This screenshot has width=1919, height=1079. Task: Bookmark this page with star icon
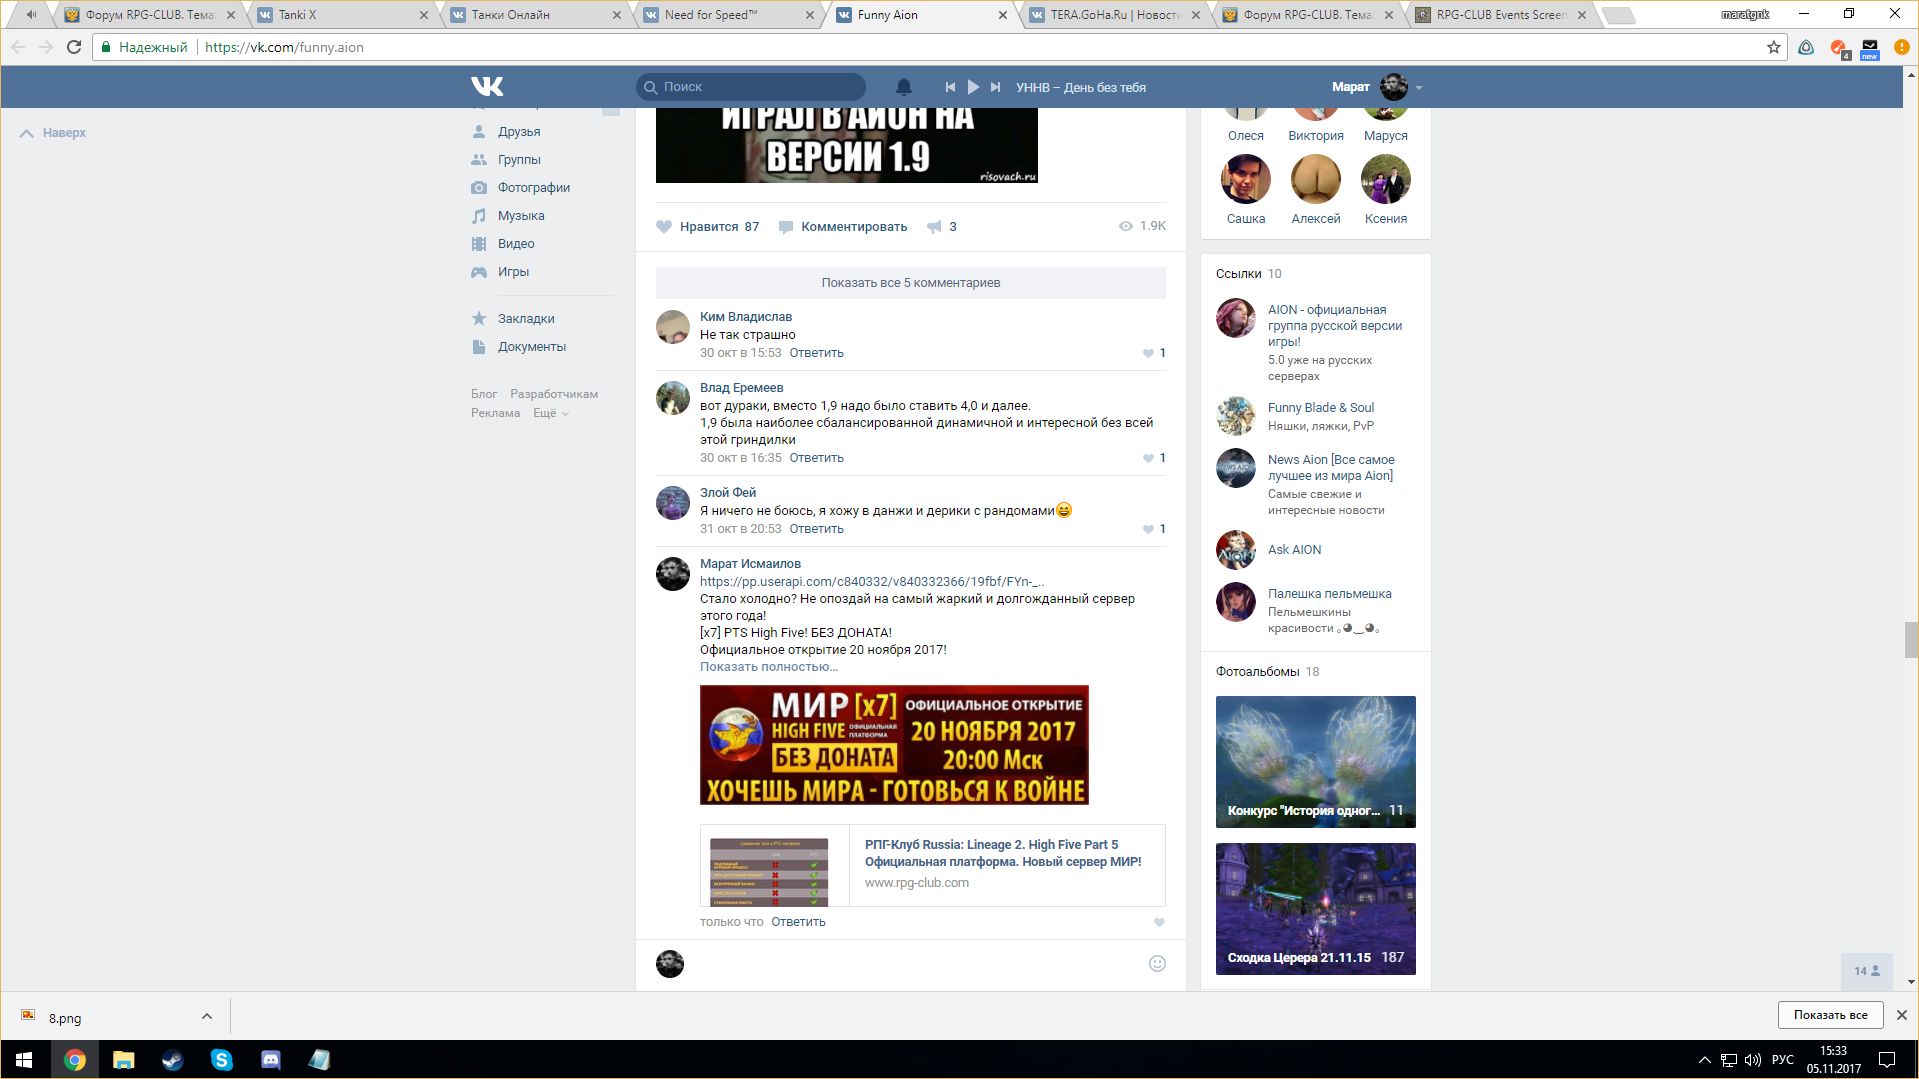click(x=1773, y=47)
